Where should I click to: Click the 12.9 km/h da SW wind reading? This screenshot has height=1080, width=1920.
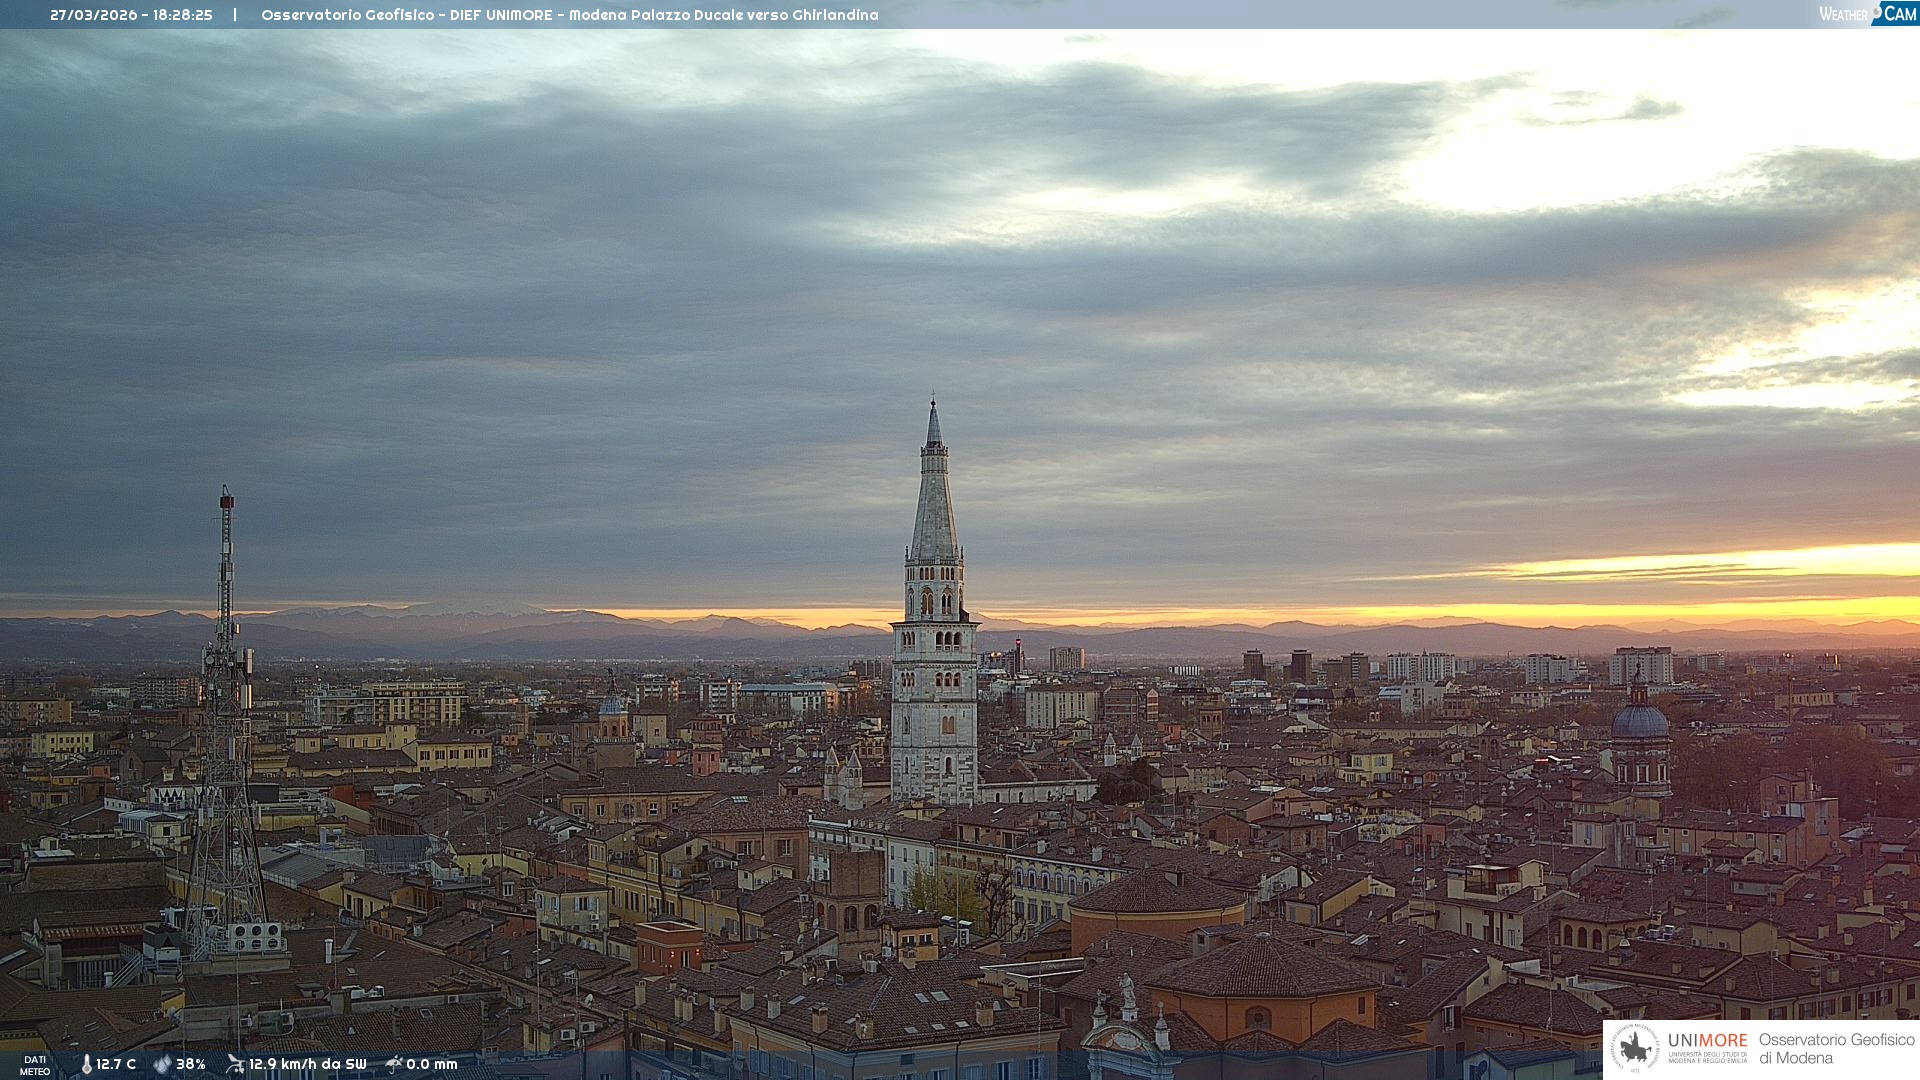pyautogui.click(x=307, y=1064)
